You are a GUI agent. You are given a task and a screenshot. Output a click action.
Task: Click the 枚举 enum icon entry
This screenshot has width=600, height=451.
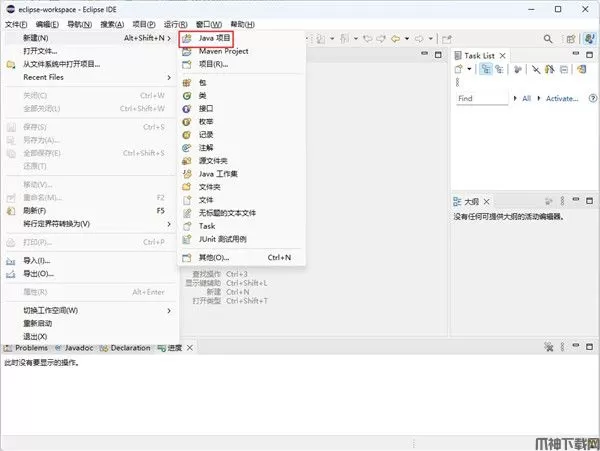(187, 122)
